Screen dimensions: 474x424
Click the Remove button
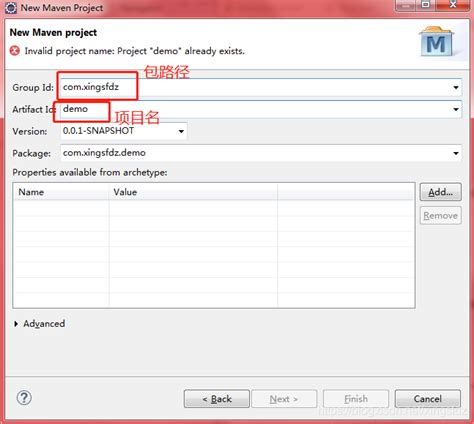pyautogui.click(x=440, y=216)
